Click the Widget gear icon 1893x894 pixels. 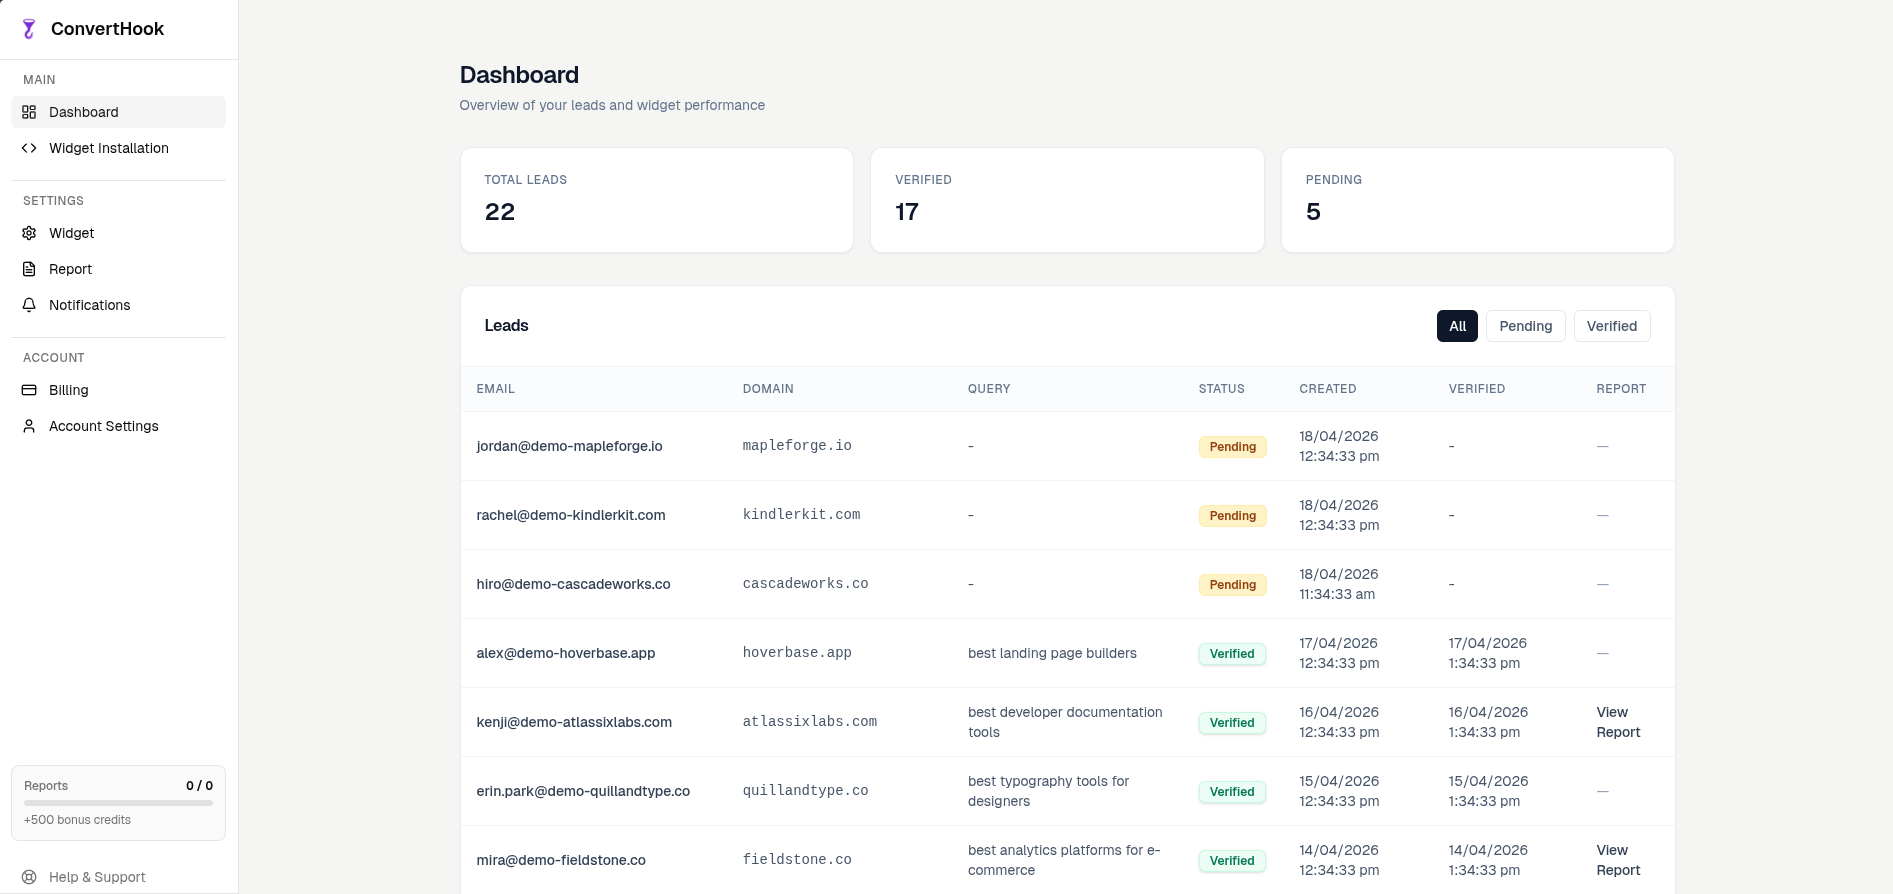[29, 233]
